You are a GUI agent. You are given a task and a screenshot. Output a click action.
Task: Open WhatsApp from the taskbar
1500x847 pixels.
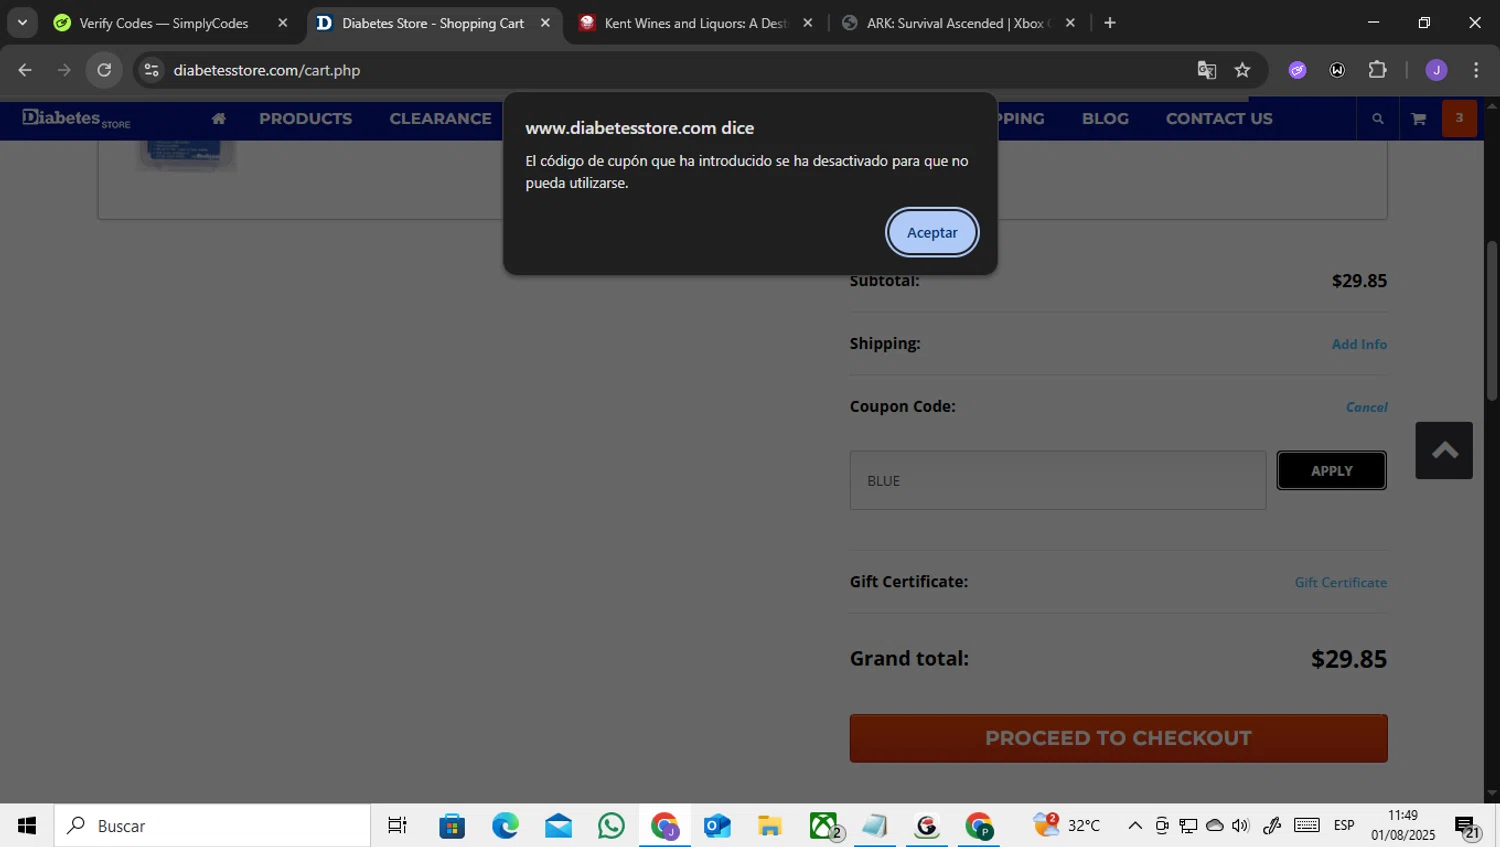click(611, 826)
